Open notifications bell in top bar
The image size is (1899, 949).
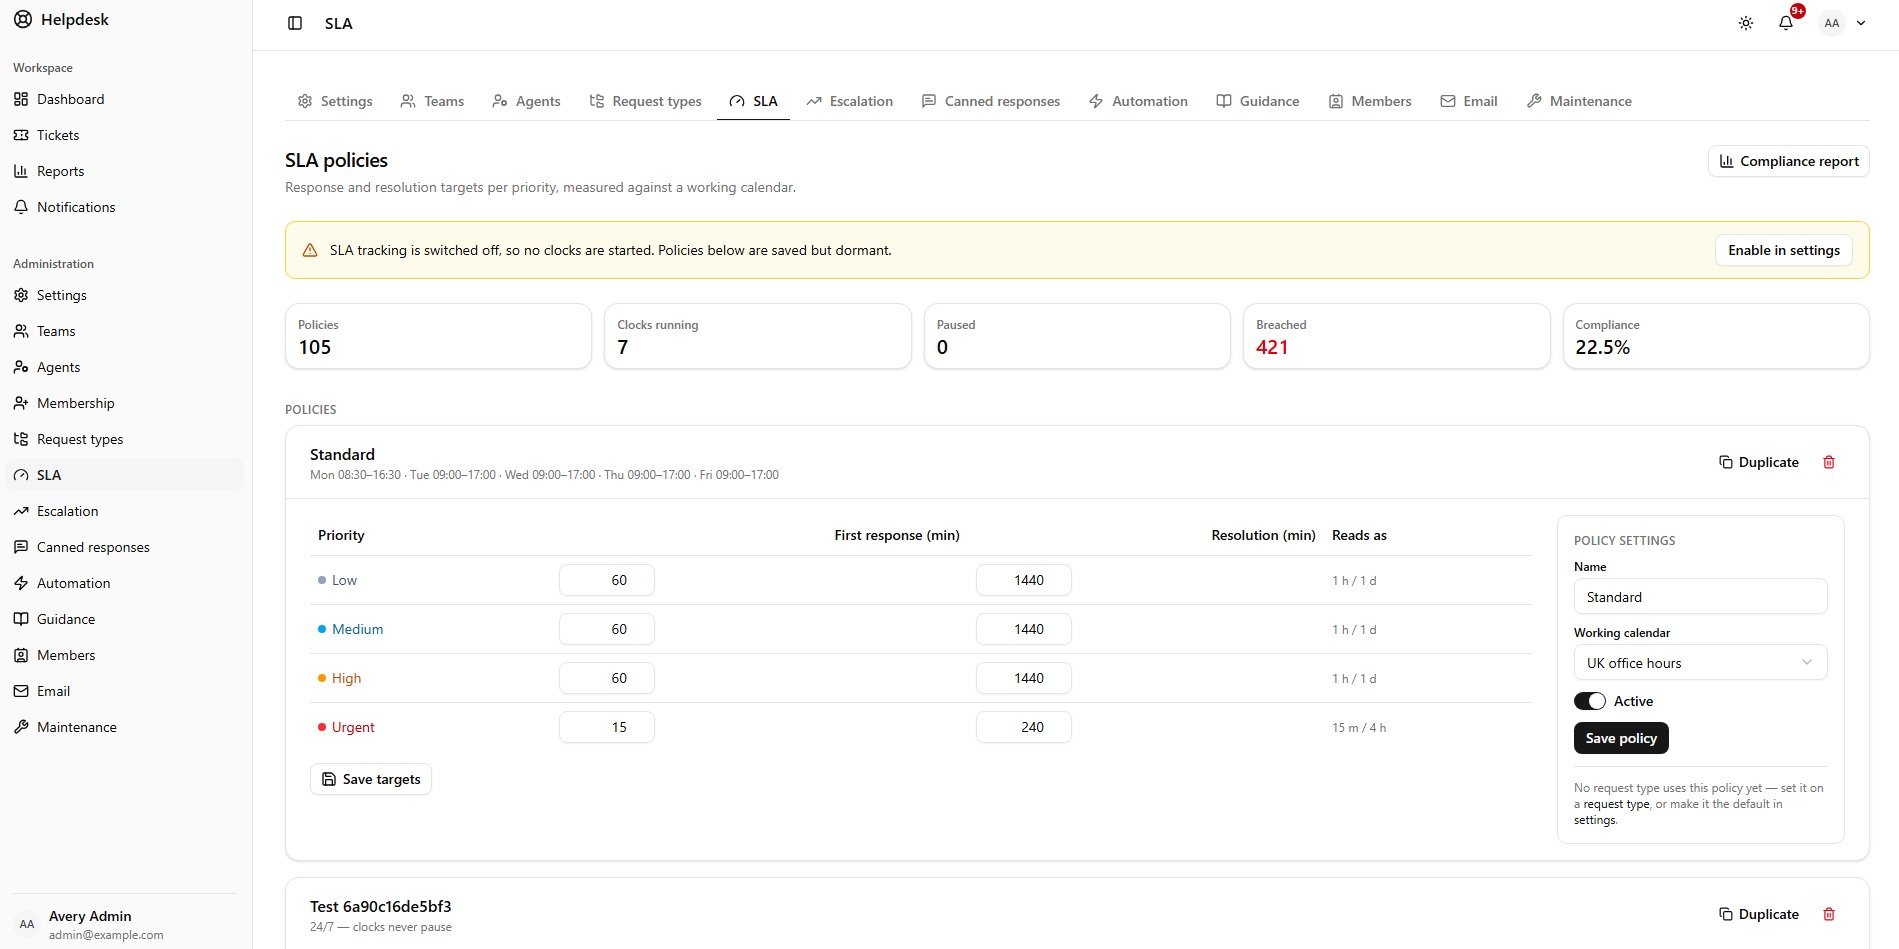[1786, 23]
